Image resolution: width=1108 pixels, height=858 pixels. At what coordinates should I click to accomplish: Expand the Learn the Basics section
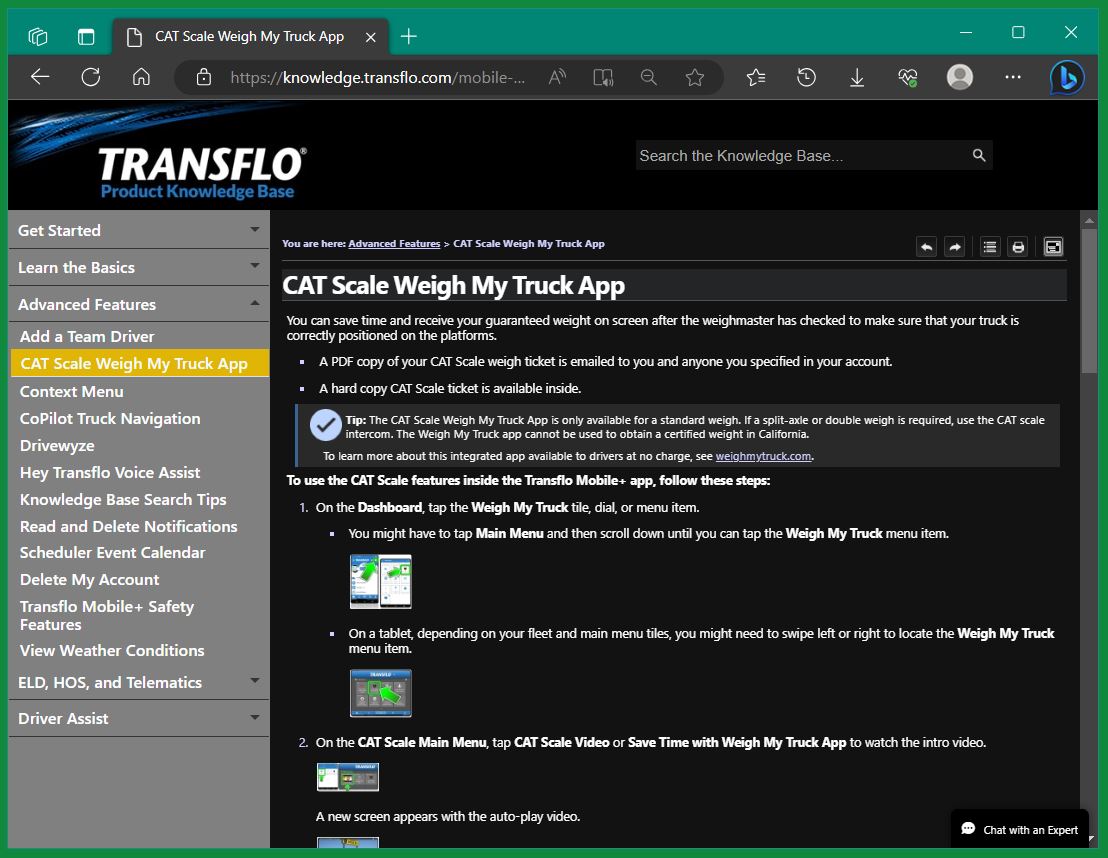[139, 267]
